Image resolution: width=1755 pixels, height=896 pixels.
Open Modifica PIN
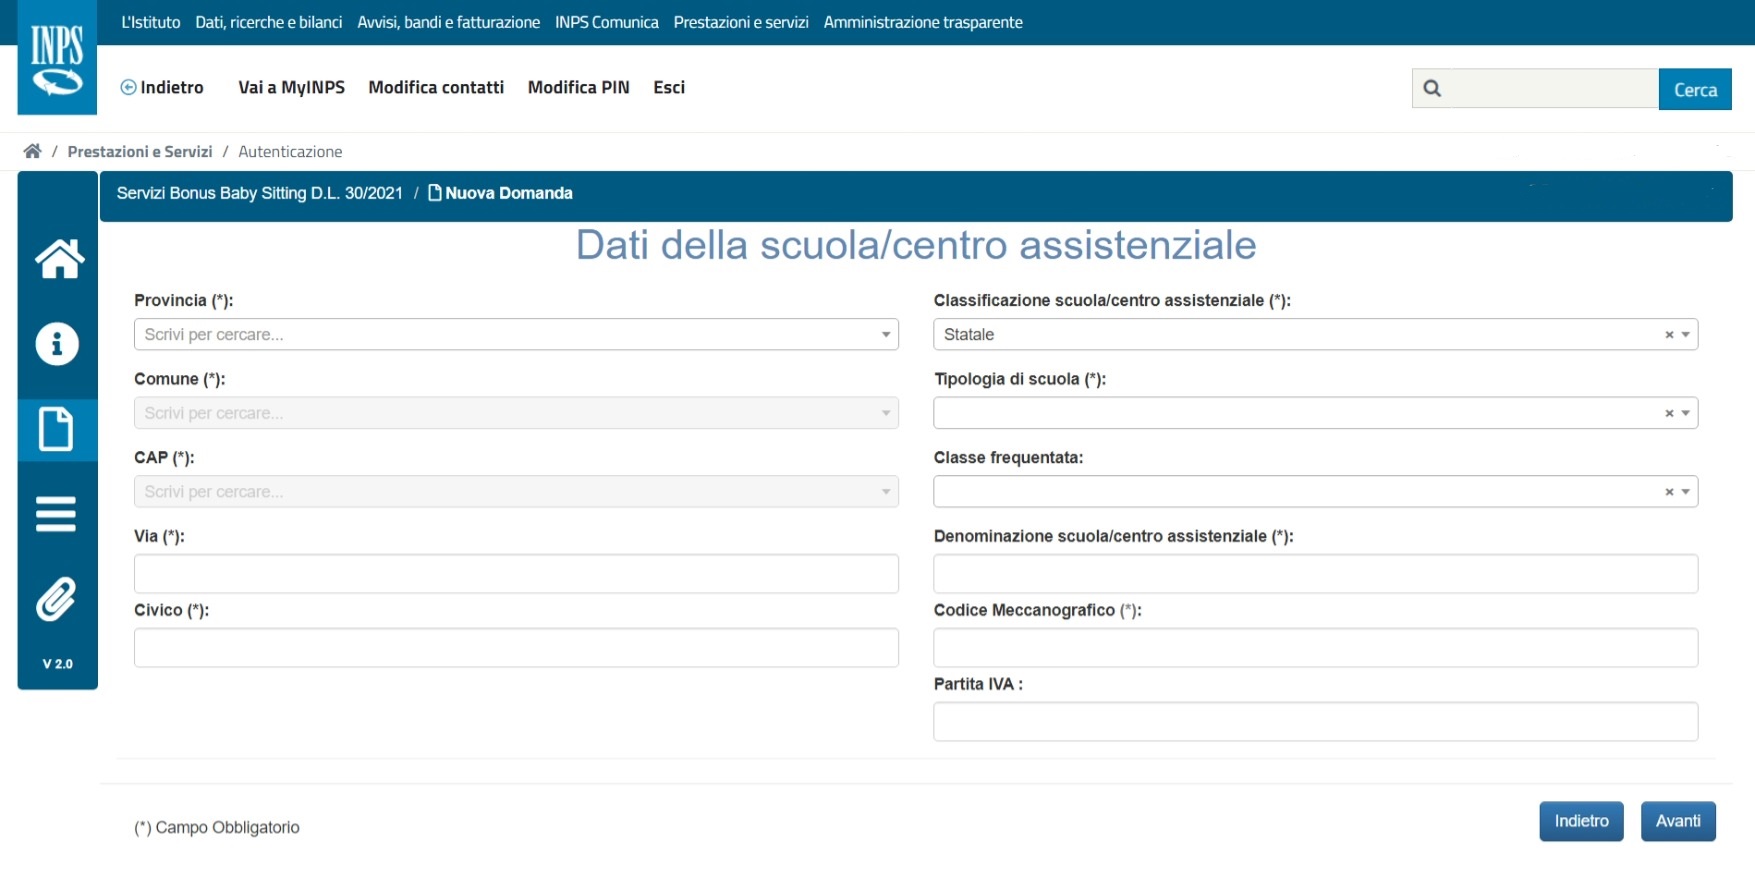(x=579, y=87)
